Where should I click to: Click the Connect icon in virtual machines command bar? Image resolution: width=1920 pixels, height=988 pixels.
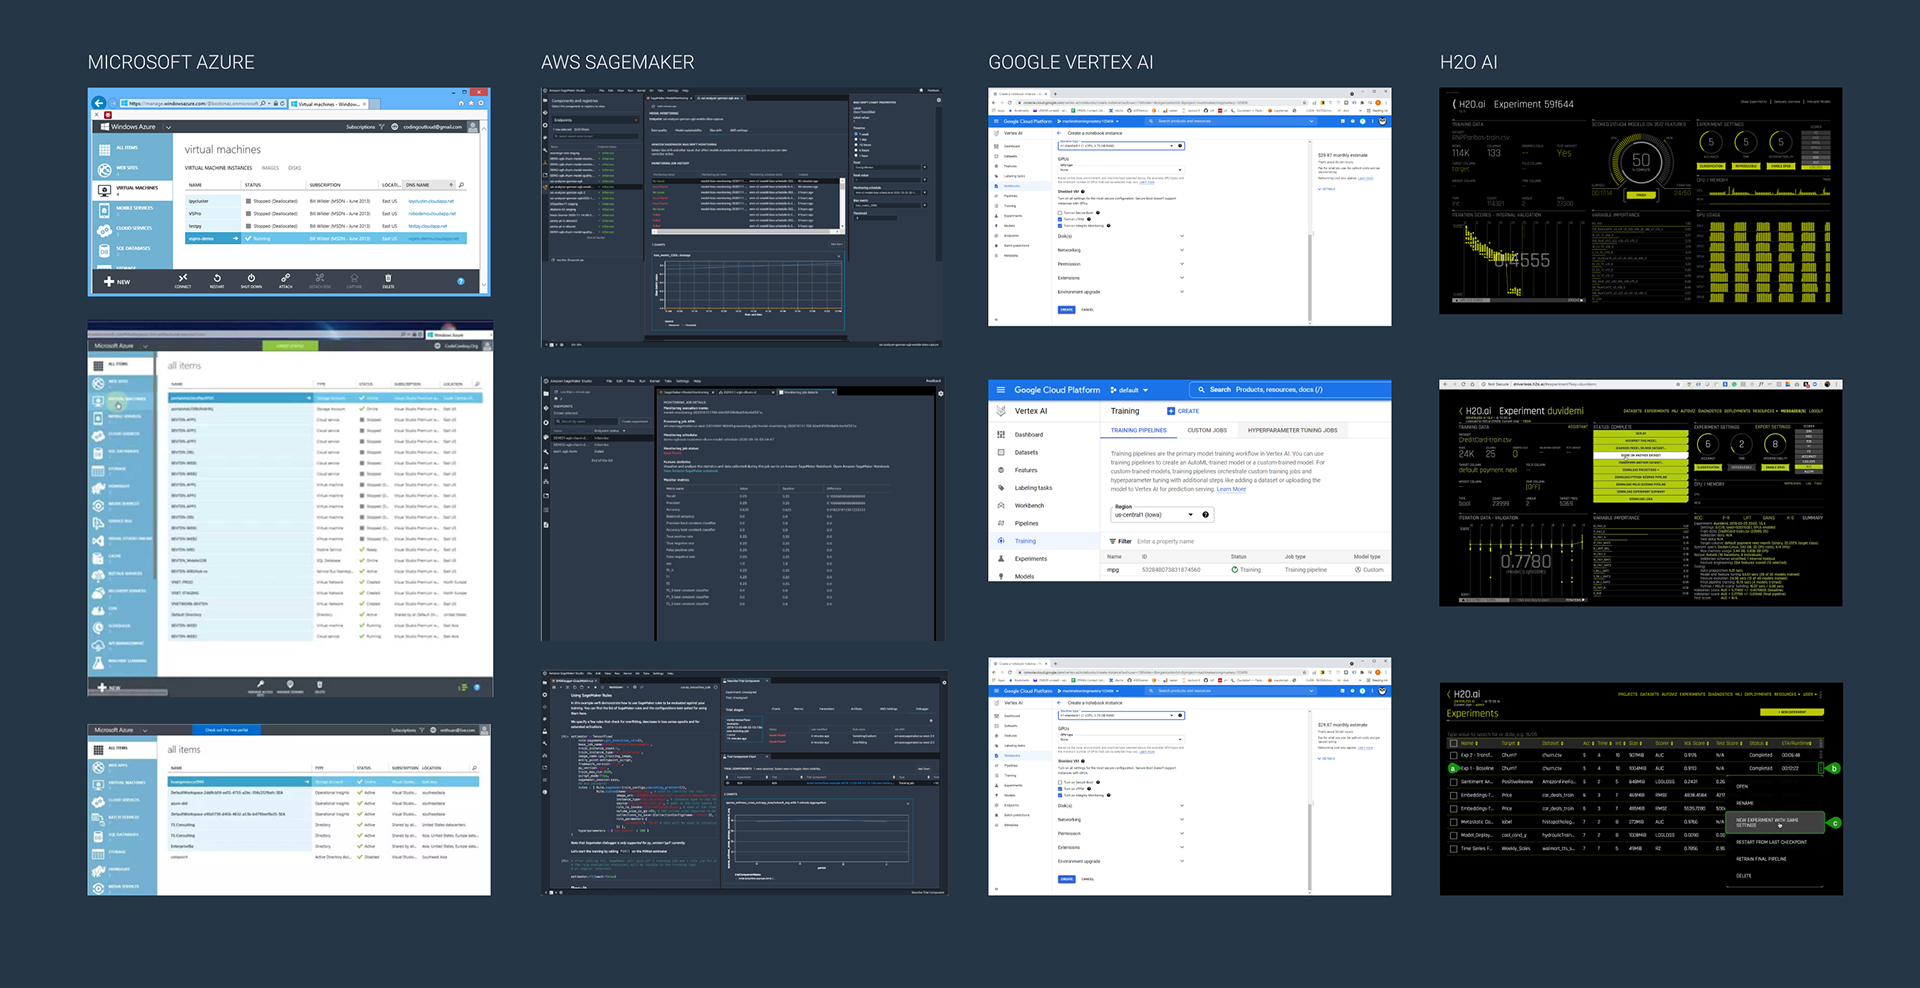click(183, 278)
